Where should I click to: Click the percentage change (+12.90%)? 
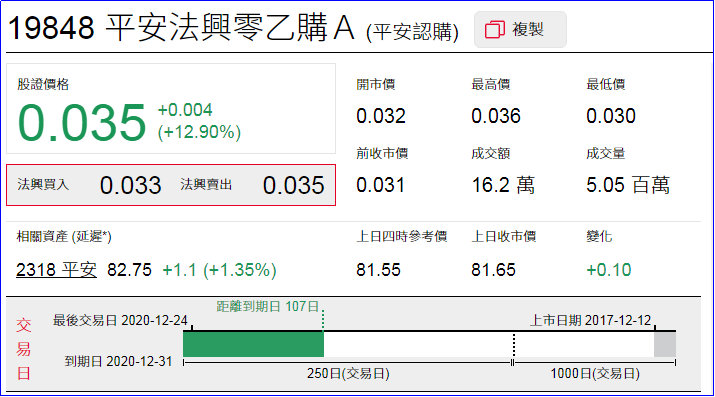[x=199, y=132]
